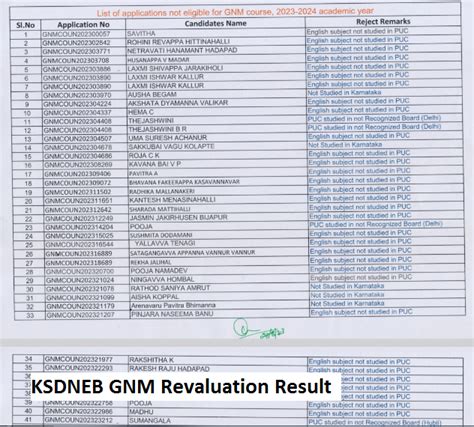This screenshot has height=427, width=474.
Task: Select the name SAVITHA
Action: [x=141, y=33]
